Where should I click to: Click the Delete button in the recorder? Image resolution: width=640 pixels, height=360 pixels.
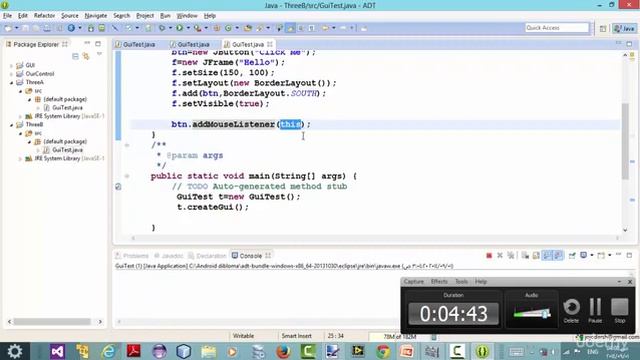[571, 310]
